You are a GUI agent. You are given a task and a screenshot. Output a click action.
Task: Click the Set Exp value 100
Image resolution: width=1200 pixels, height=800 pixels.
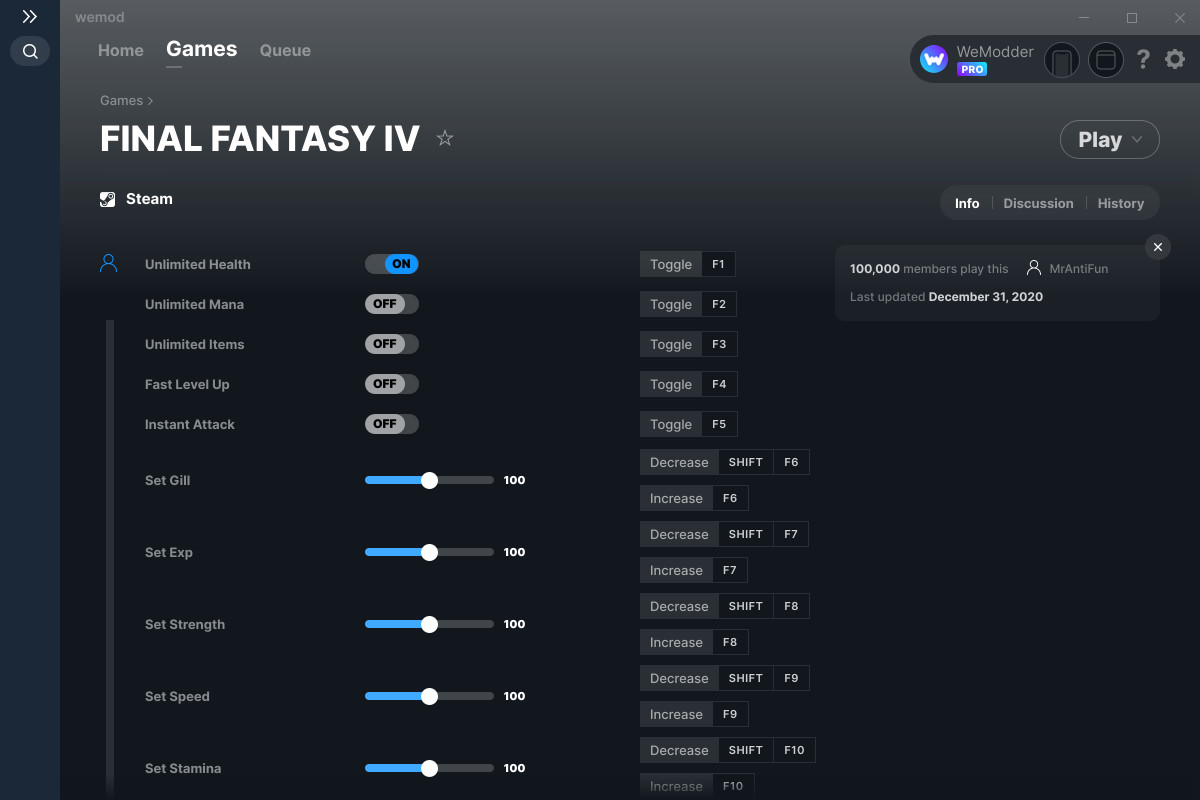pos(514,552)
